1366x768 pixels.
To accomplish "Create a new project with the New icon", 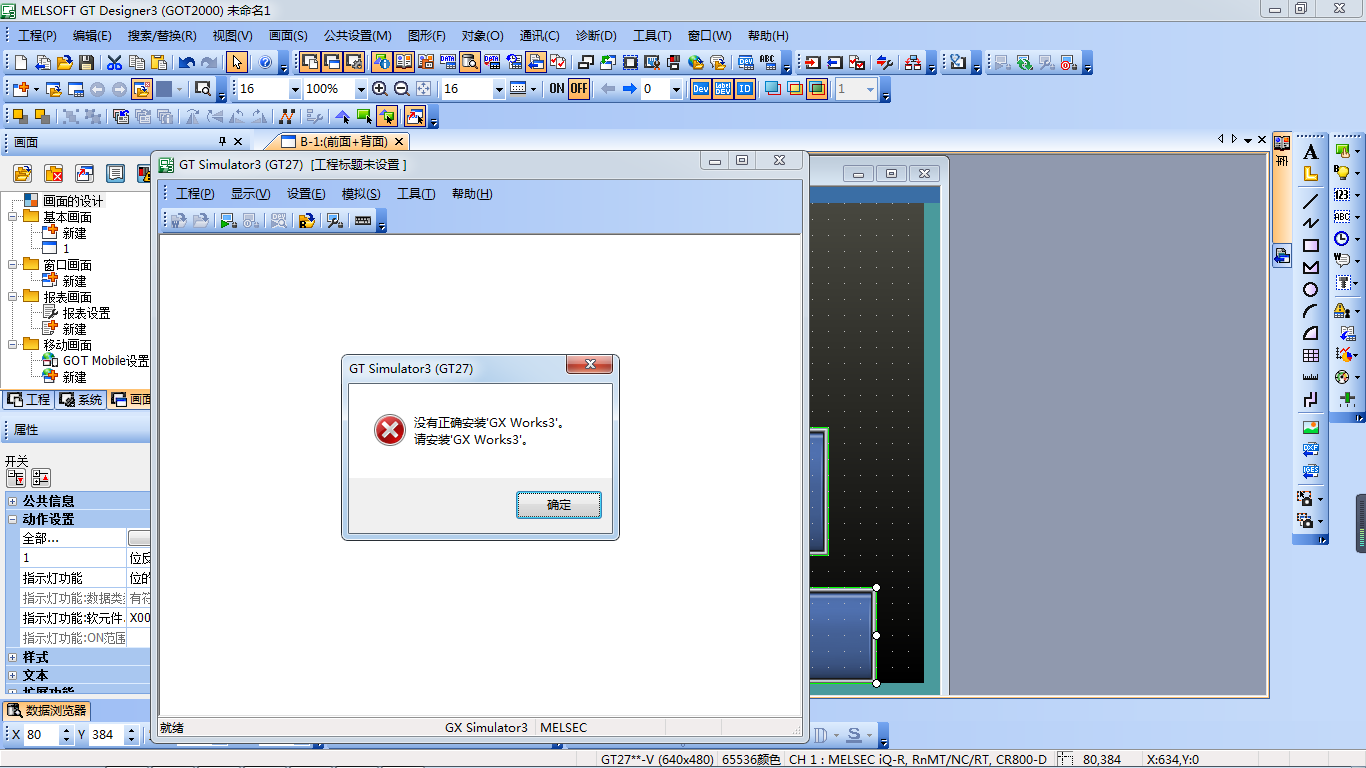I will coord(21,62).
